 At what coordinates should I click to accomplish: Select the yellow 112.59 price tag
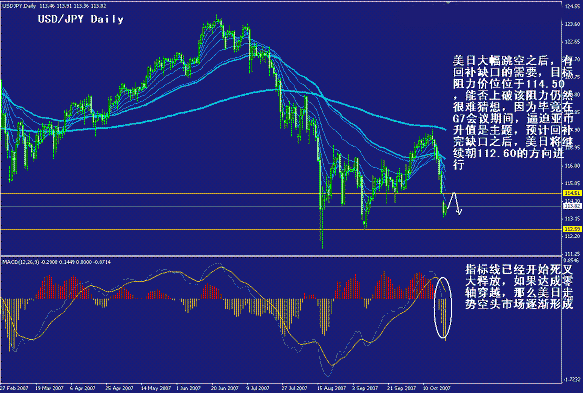tap(572, 229)
